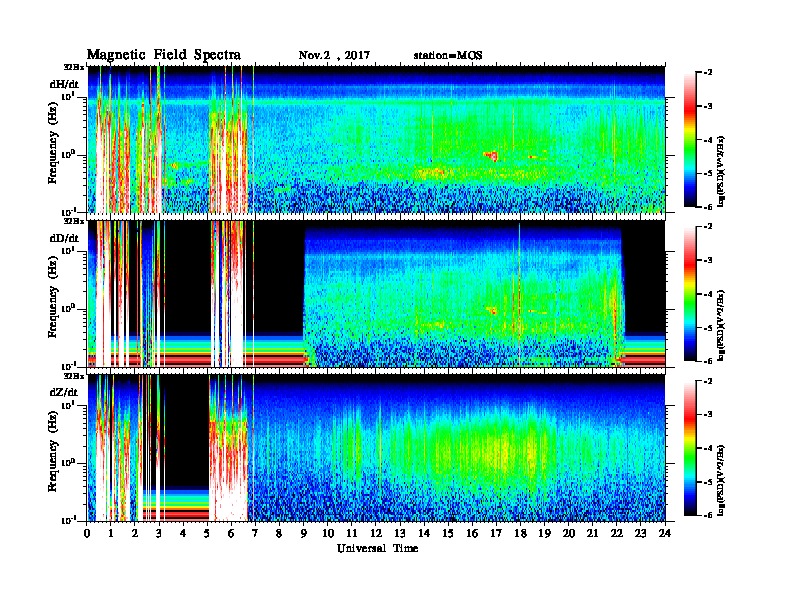Select the dD/dt panel label
Image resolution: width=792 pixels, height=612 pixels.
[65, 238]
